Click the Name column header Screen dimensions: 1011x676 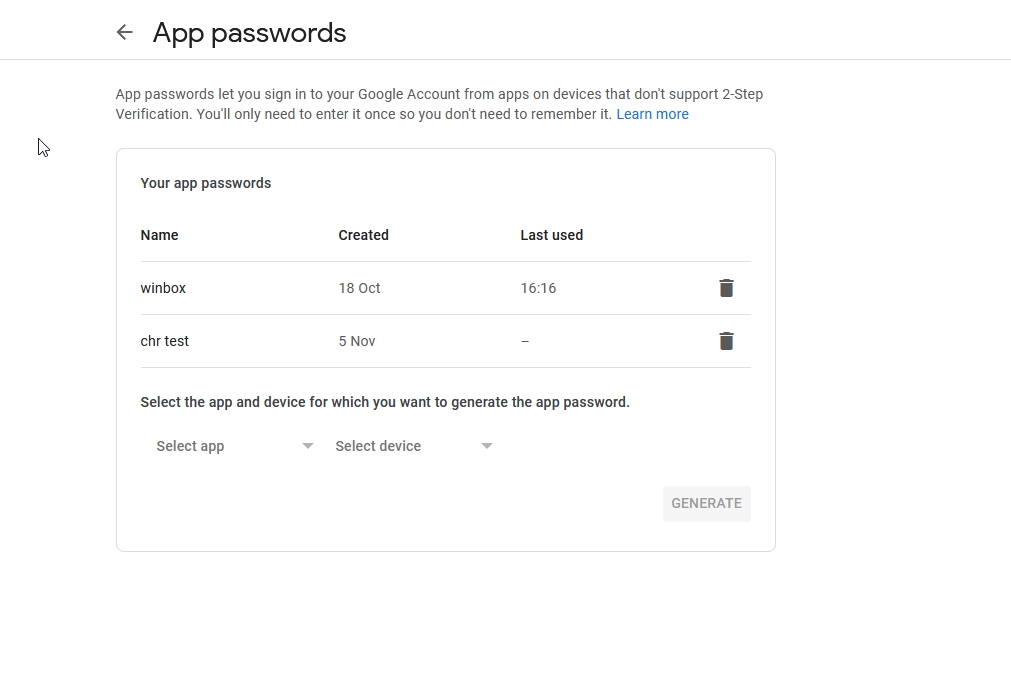[159, 235]
